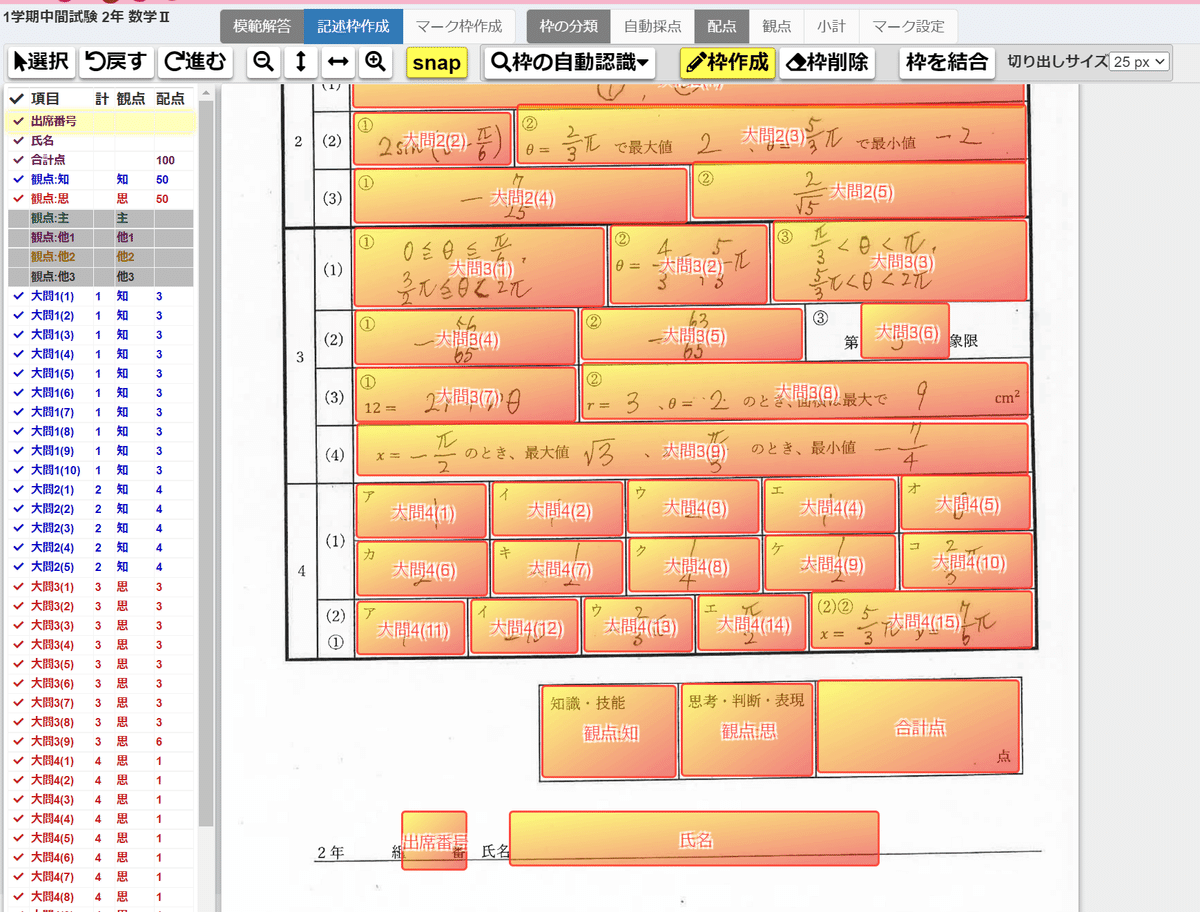Activate the 枠作成 pencil tool

click(x=727, y=62)
